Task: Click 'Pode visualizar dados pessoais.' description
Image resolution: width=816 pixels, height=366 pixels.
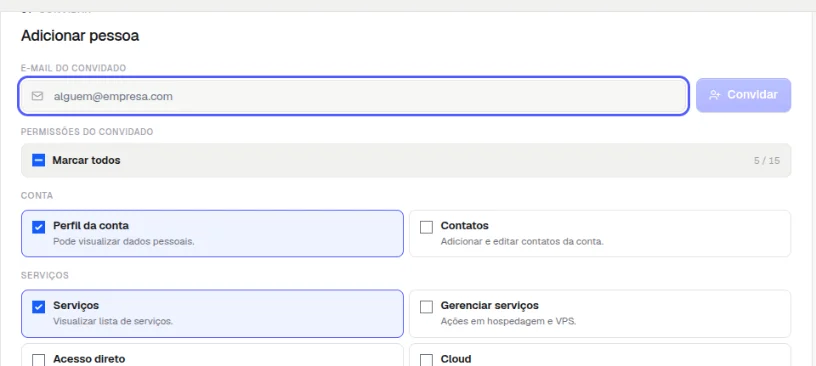Action: pos(124,242)
